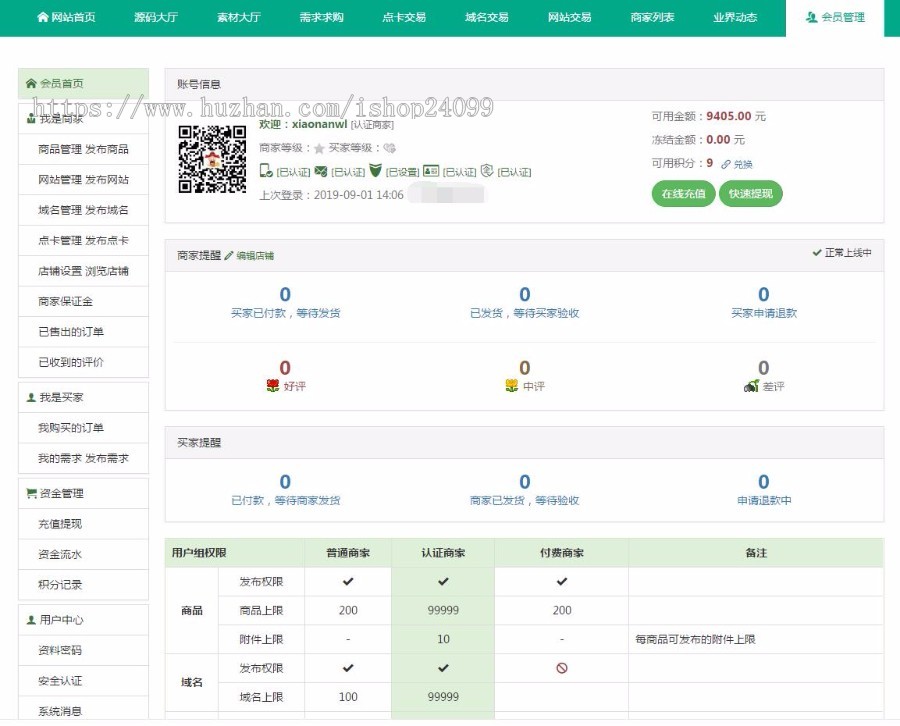Select 域名交易 from the navigation bar
The height and width of the screenshot is (726, 900).
pyautogui.click(x=487, y=17)
